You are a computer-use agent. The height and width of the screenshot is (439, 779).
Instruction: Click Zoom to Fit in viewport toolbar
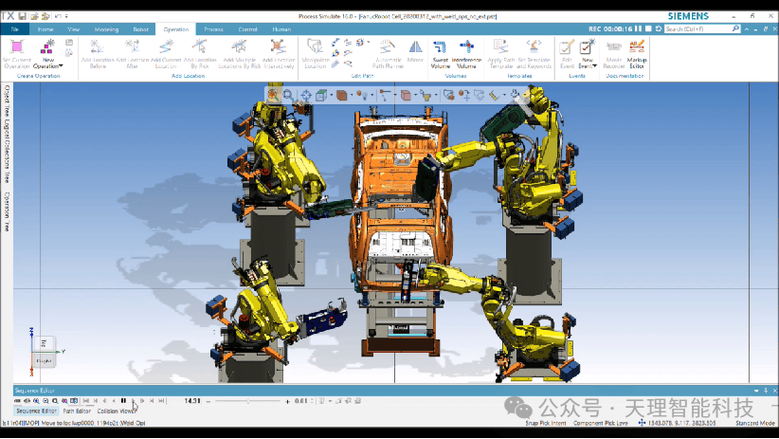tap(273, 95)
